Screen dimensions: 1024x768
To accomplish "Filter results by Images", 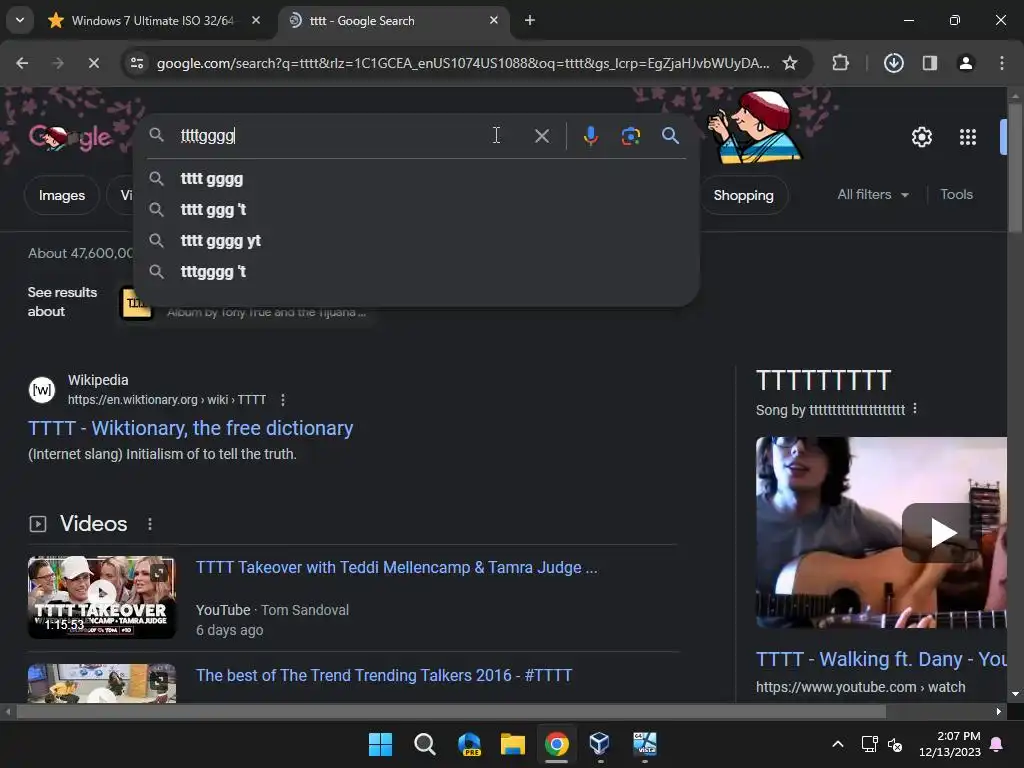I will [61, 195].
